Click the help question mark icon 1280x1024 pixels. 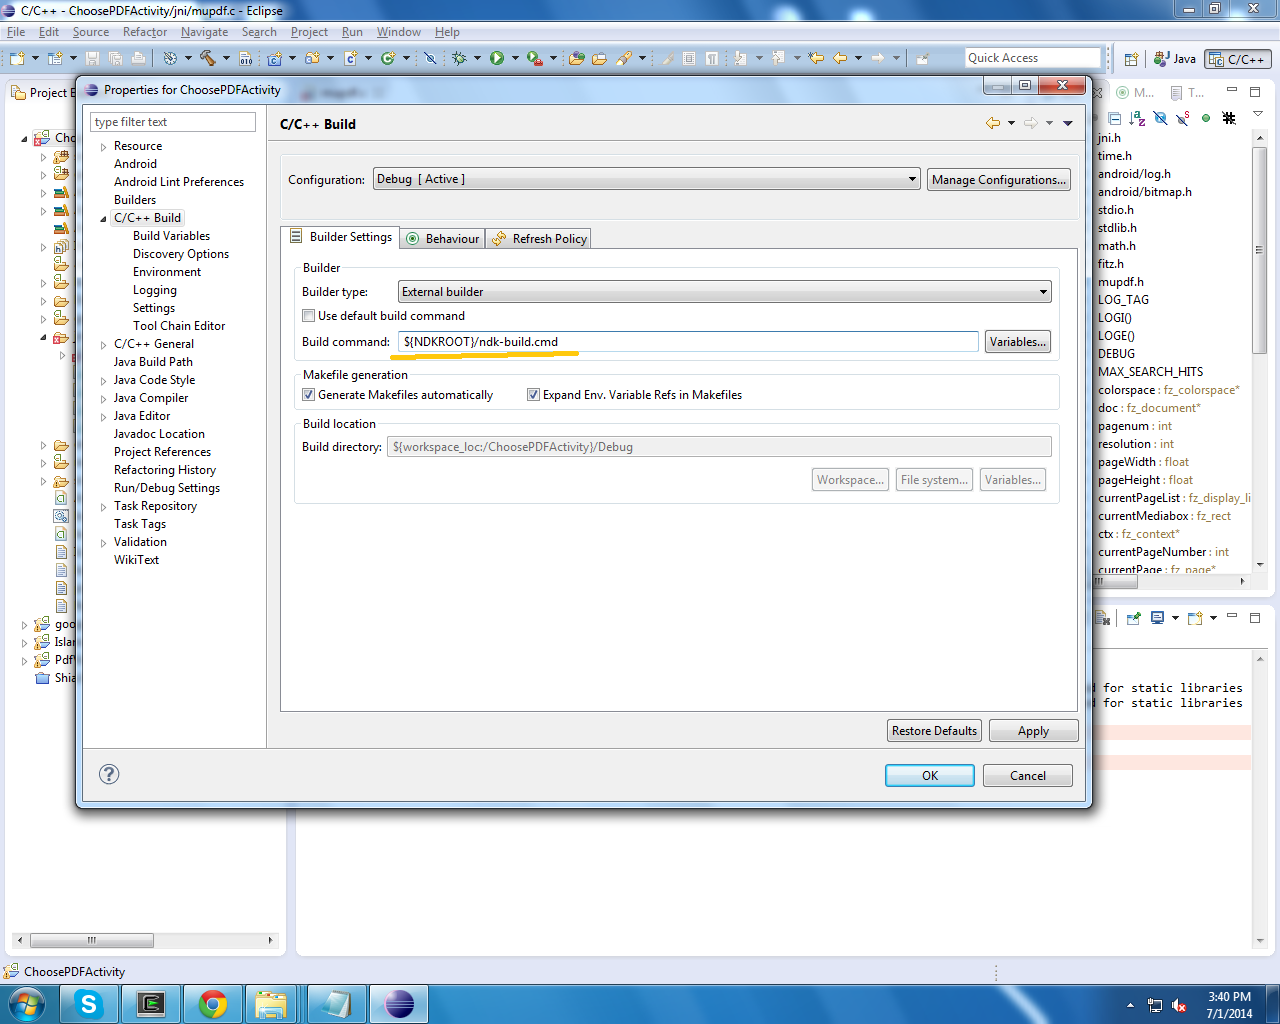[109, 774]
